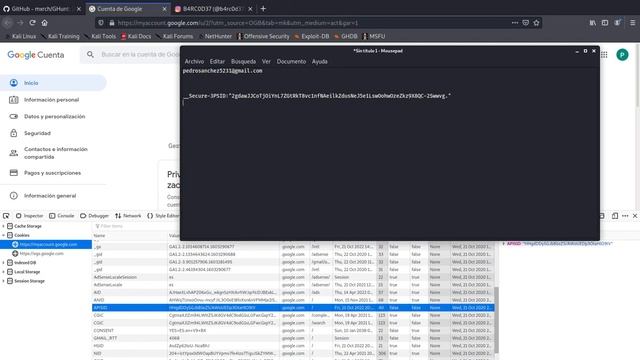This screenshot has height=360, width=640.
Task: Open Kali Linux bookmark
Action: click(x=21, y=36)
